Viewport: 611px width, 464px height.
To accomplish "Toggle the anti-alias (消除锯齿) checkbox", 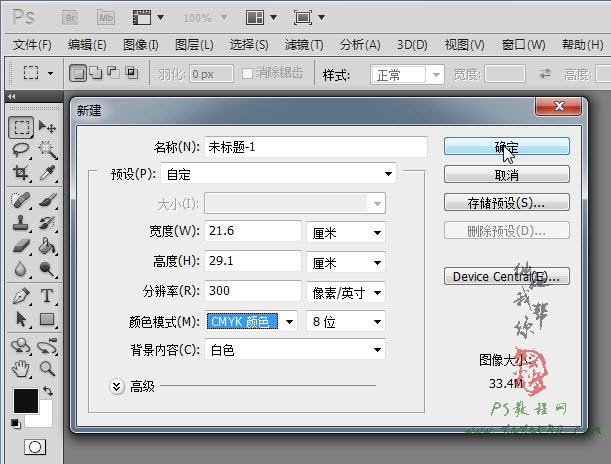I will [x=247, y=73].
